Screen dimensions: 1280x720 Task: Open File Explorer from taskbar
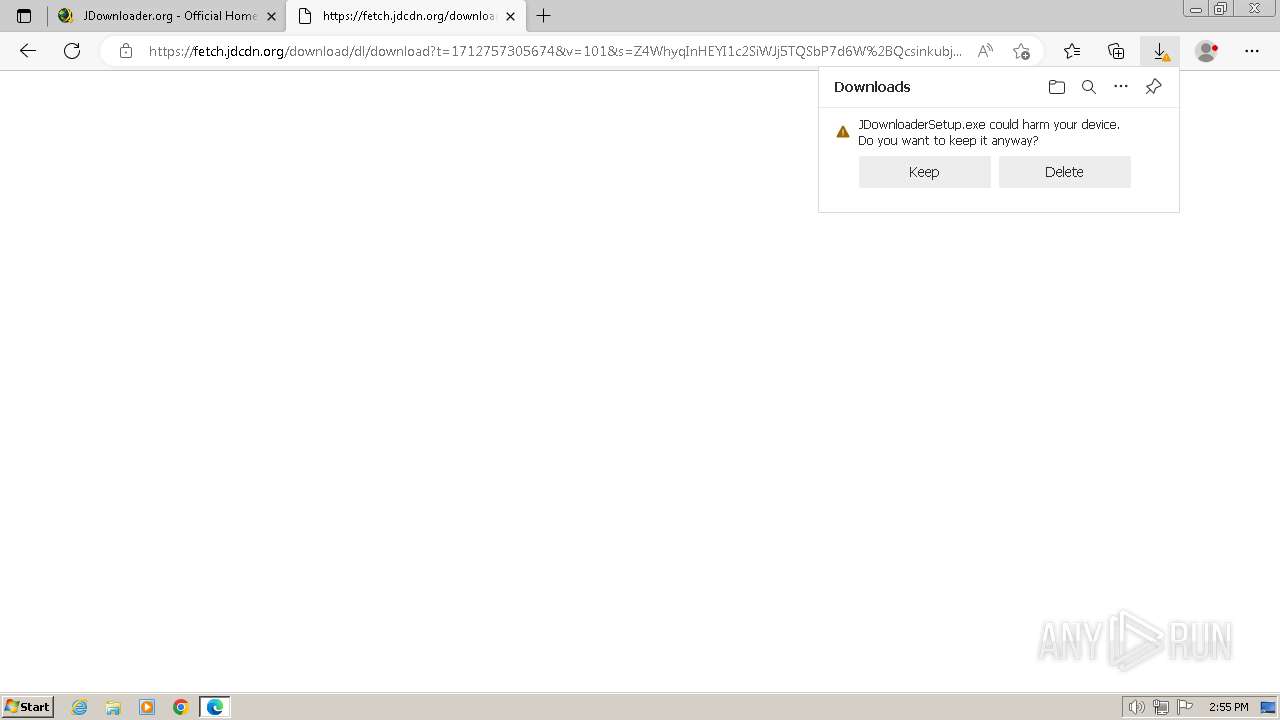click(113, 707)
